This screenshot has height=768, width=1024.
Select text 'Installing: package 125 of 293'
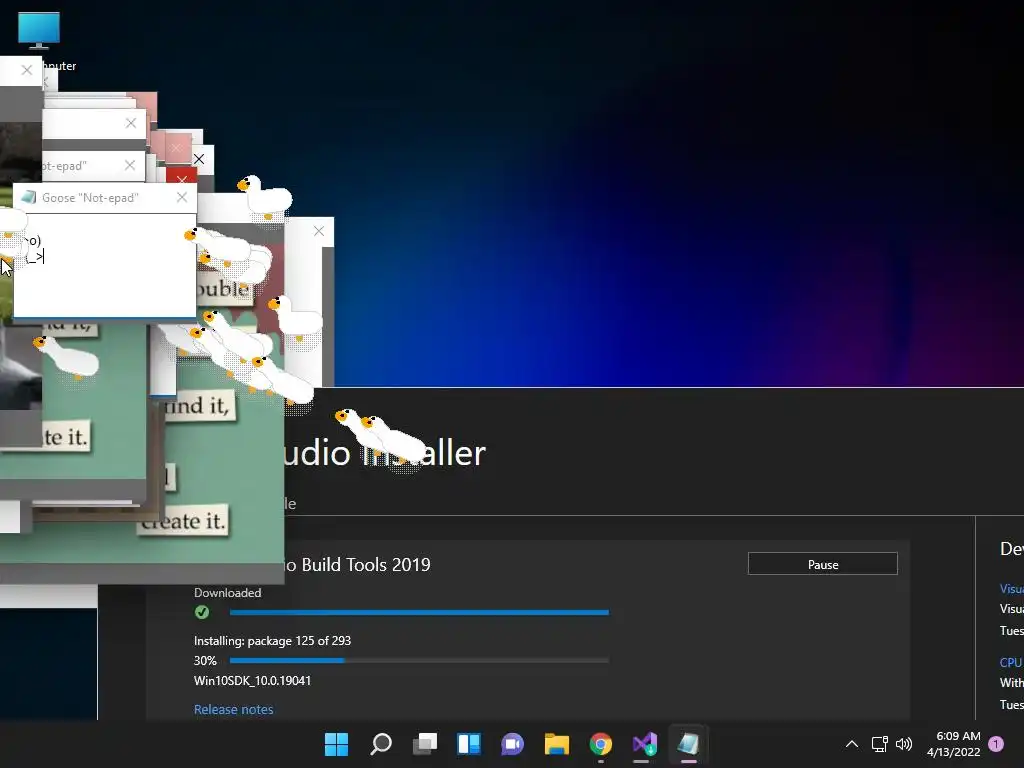[x=272, y=641]
